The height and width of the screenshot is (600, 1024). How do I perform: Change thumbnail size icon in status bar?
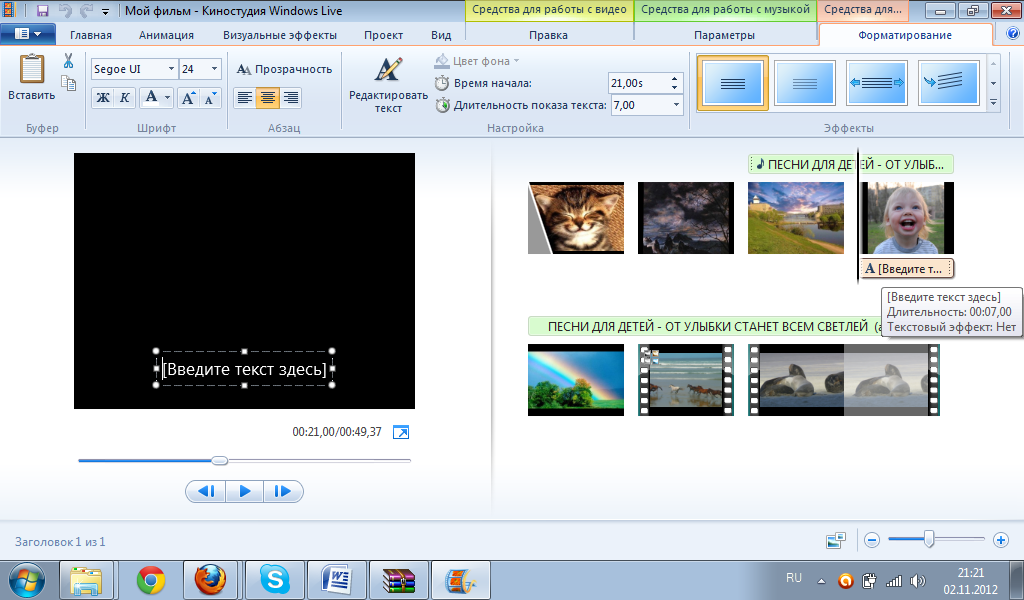836,540
